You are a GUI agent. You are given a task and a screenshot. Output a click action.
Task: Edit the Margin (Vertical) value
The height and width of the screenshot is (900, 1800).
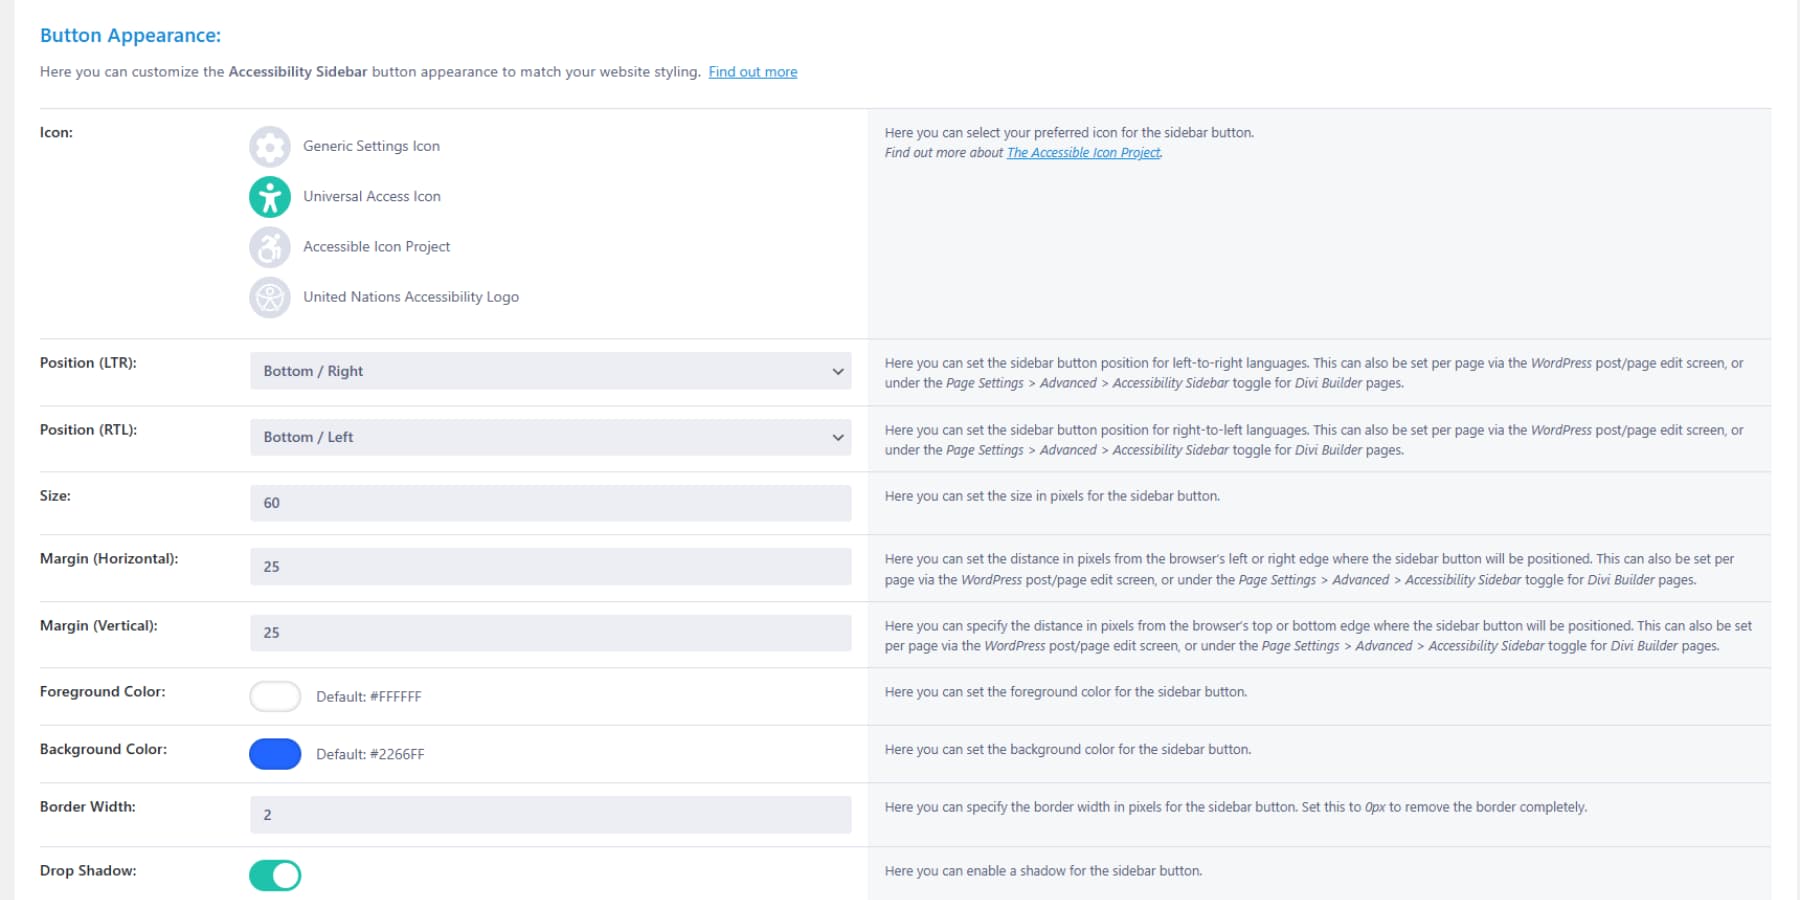pos(550,632)
